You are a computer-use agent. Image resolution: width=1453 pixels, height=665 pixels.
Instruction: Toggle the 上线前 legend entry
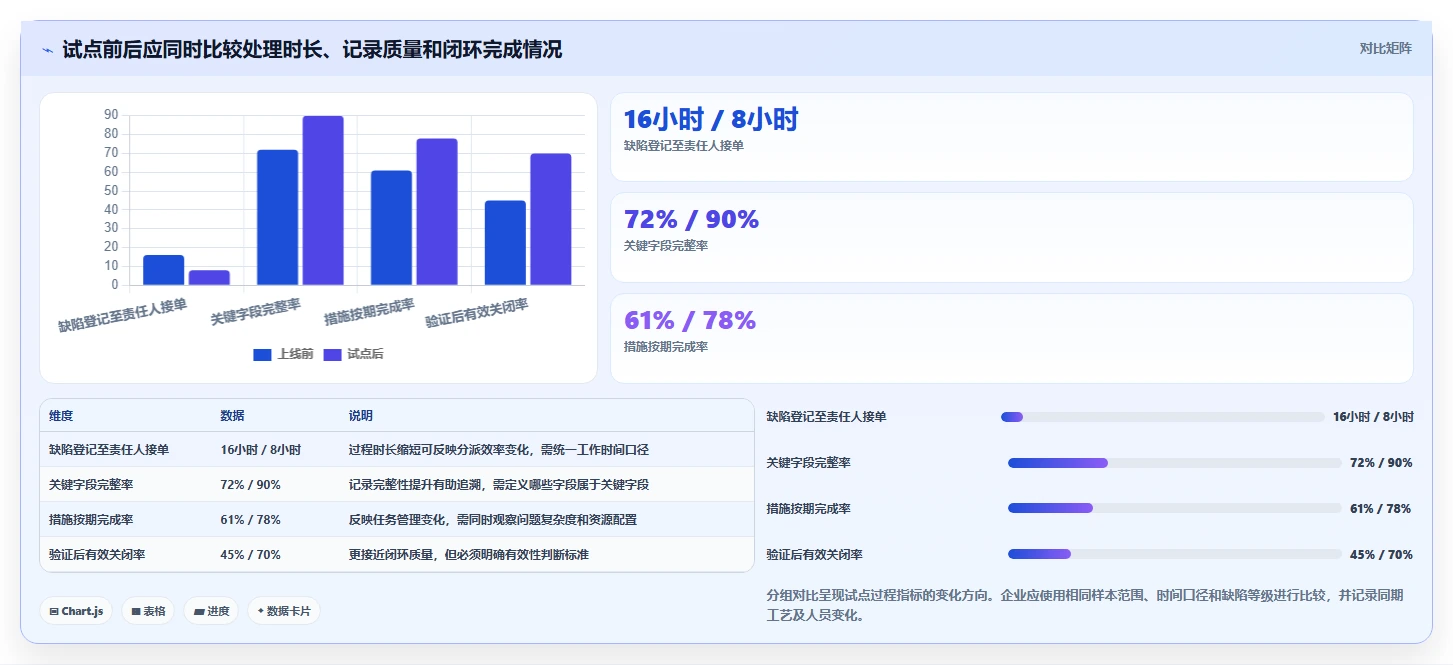[283, 354]
